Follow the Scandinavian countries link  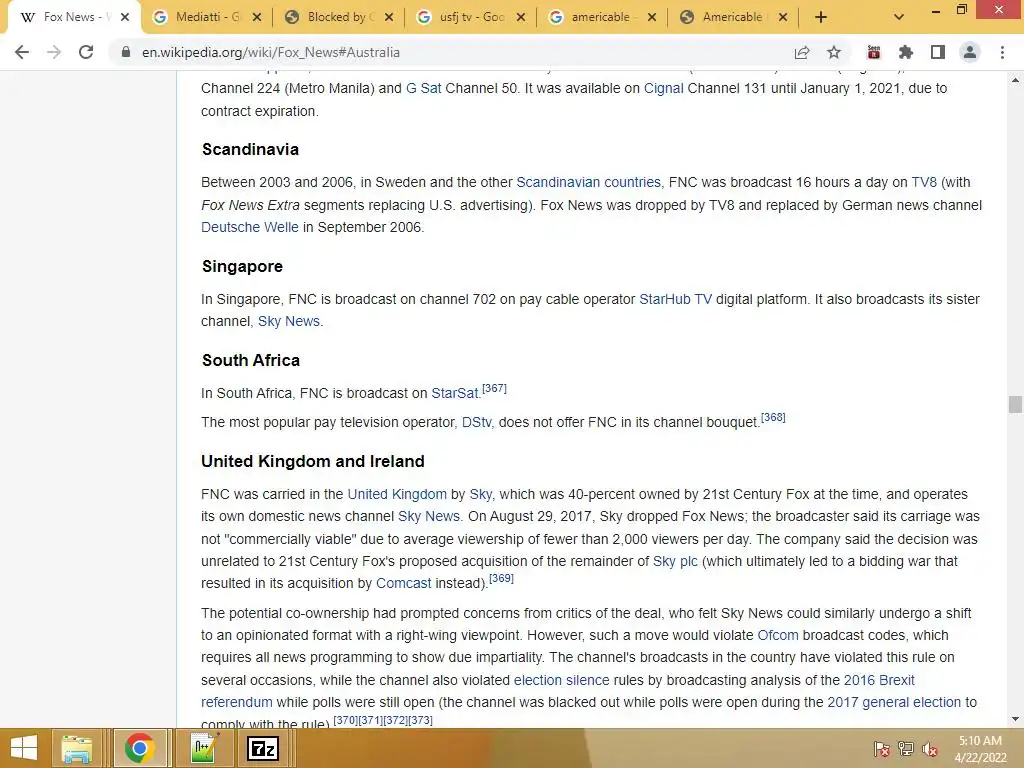pyautogui.click(x=588, y=182)
